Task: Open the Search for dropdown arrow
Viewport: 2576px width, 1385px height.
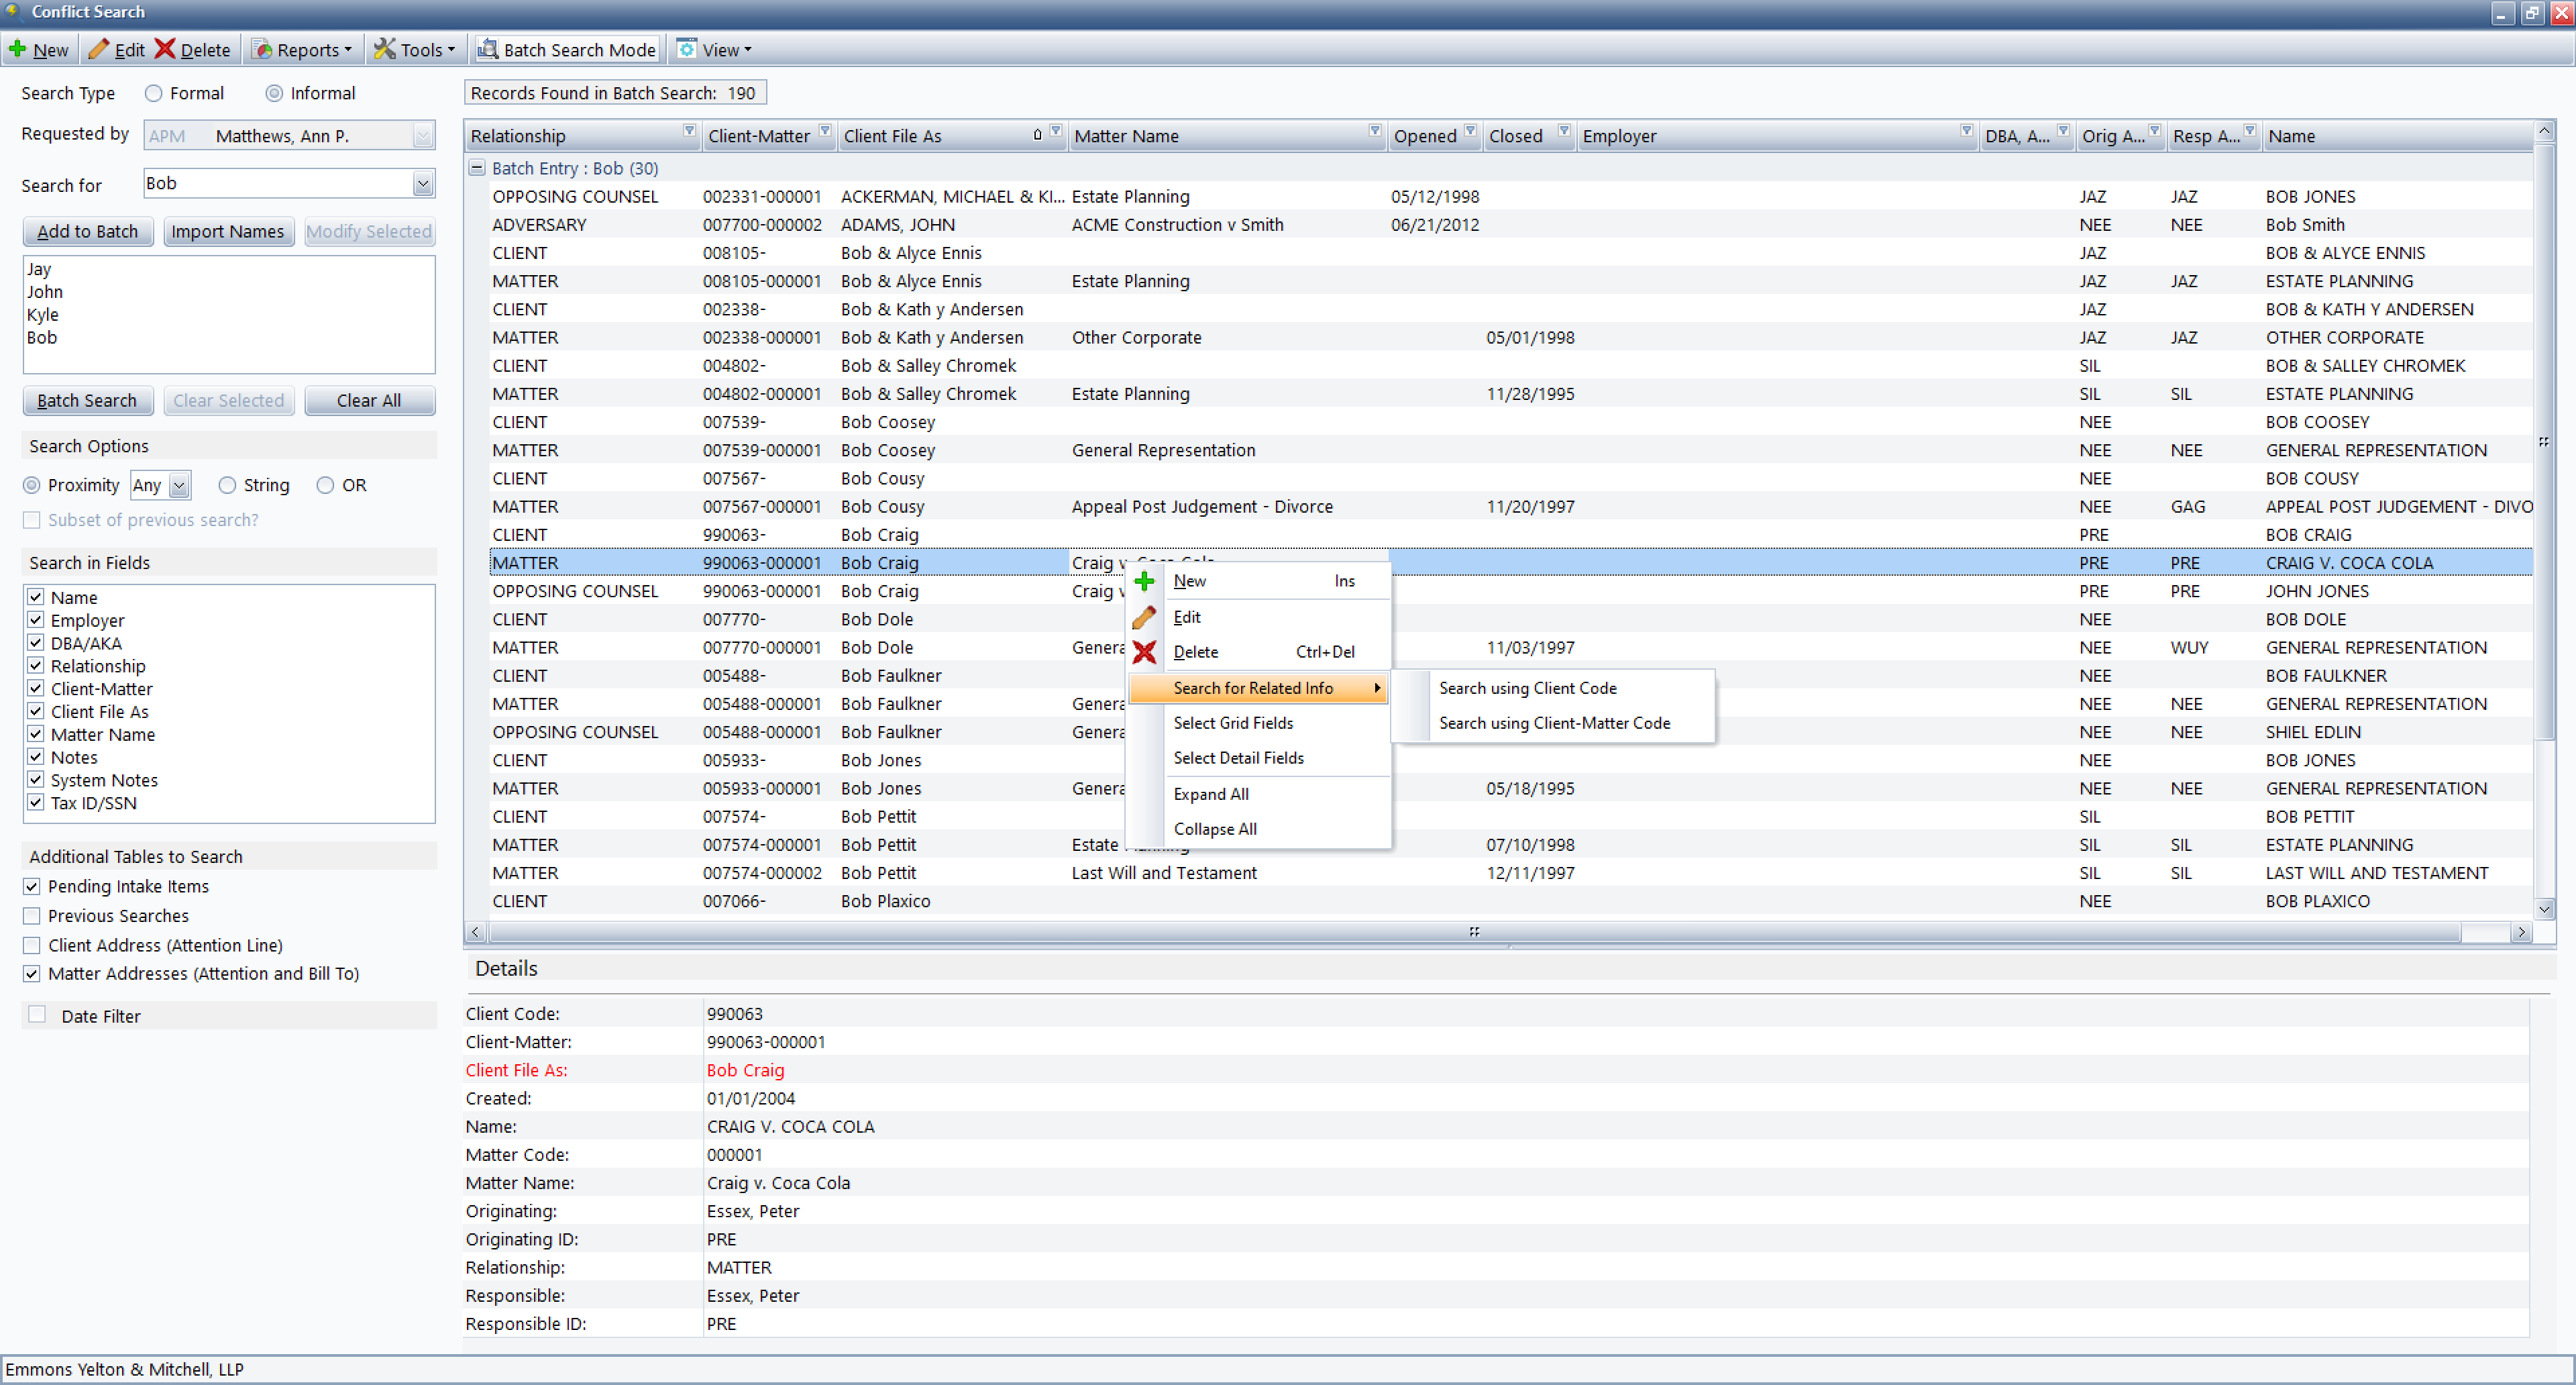Action: coord(423,184)
